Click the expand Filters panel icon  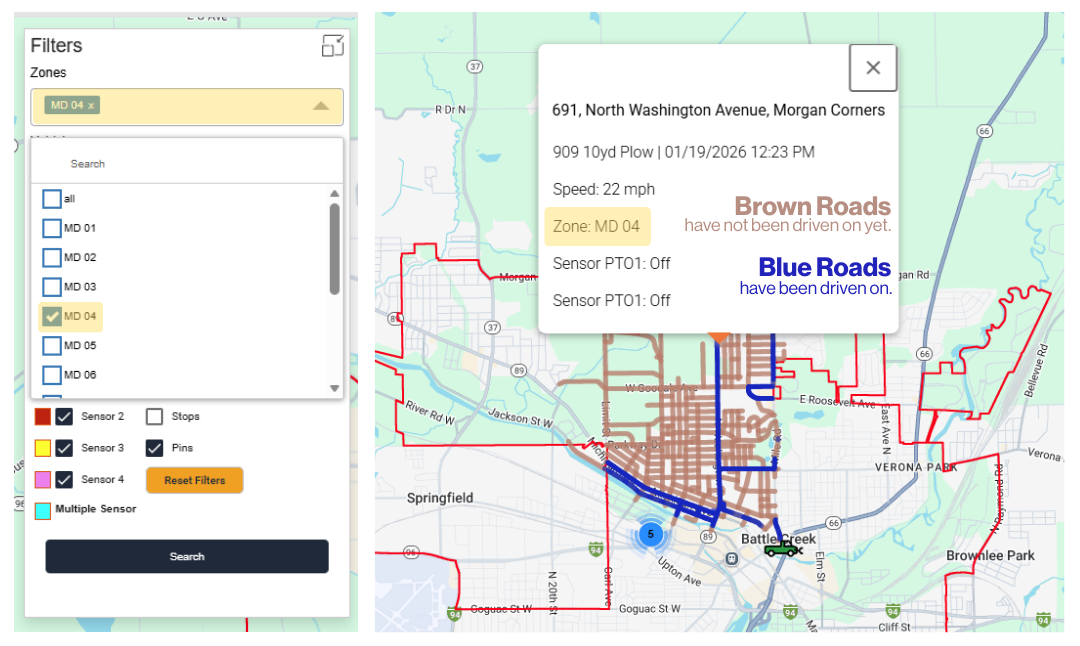click(x=332, y=46)
